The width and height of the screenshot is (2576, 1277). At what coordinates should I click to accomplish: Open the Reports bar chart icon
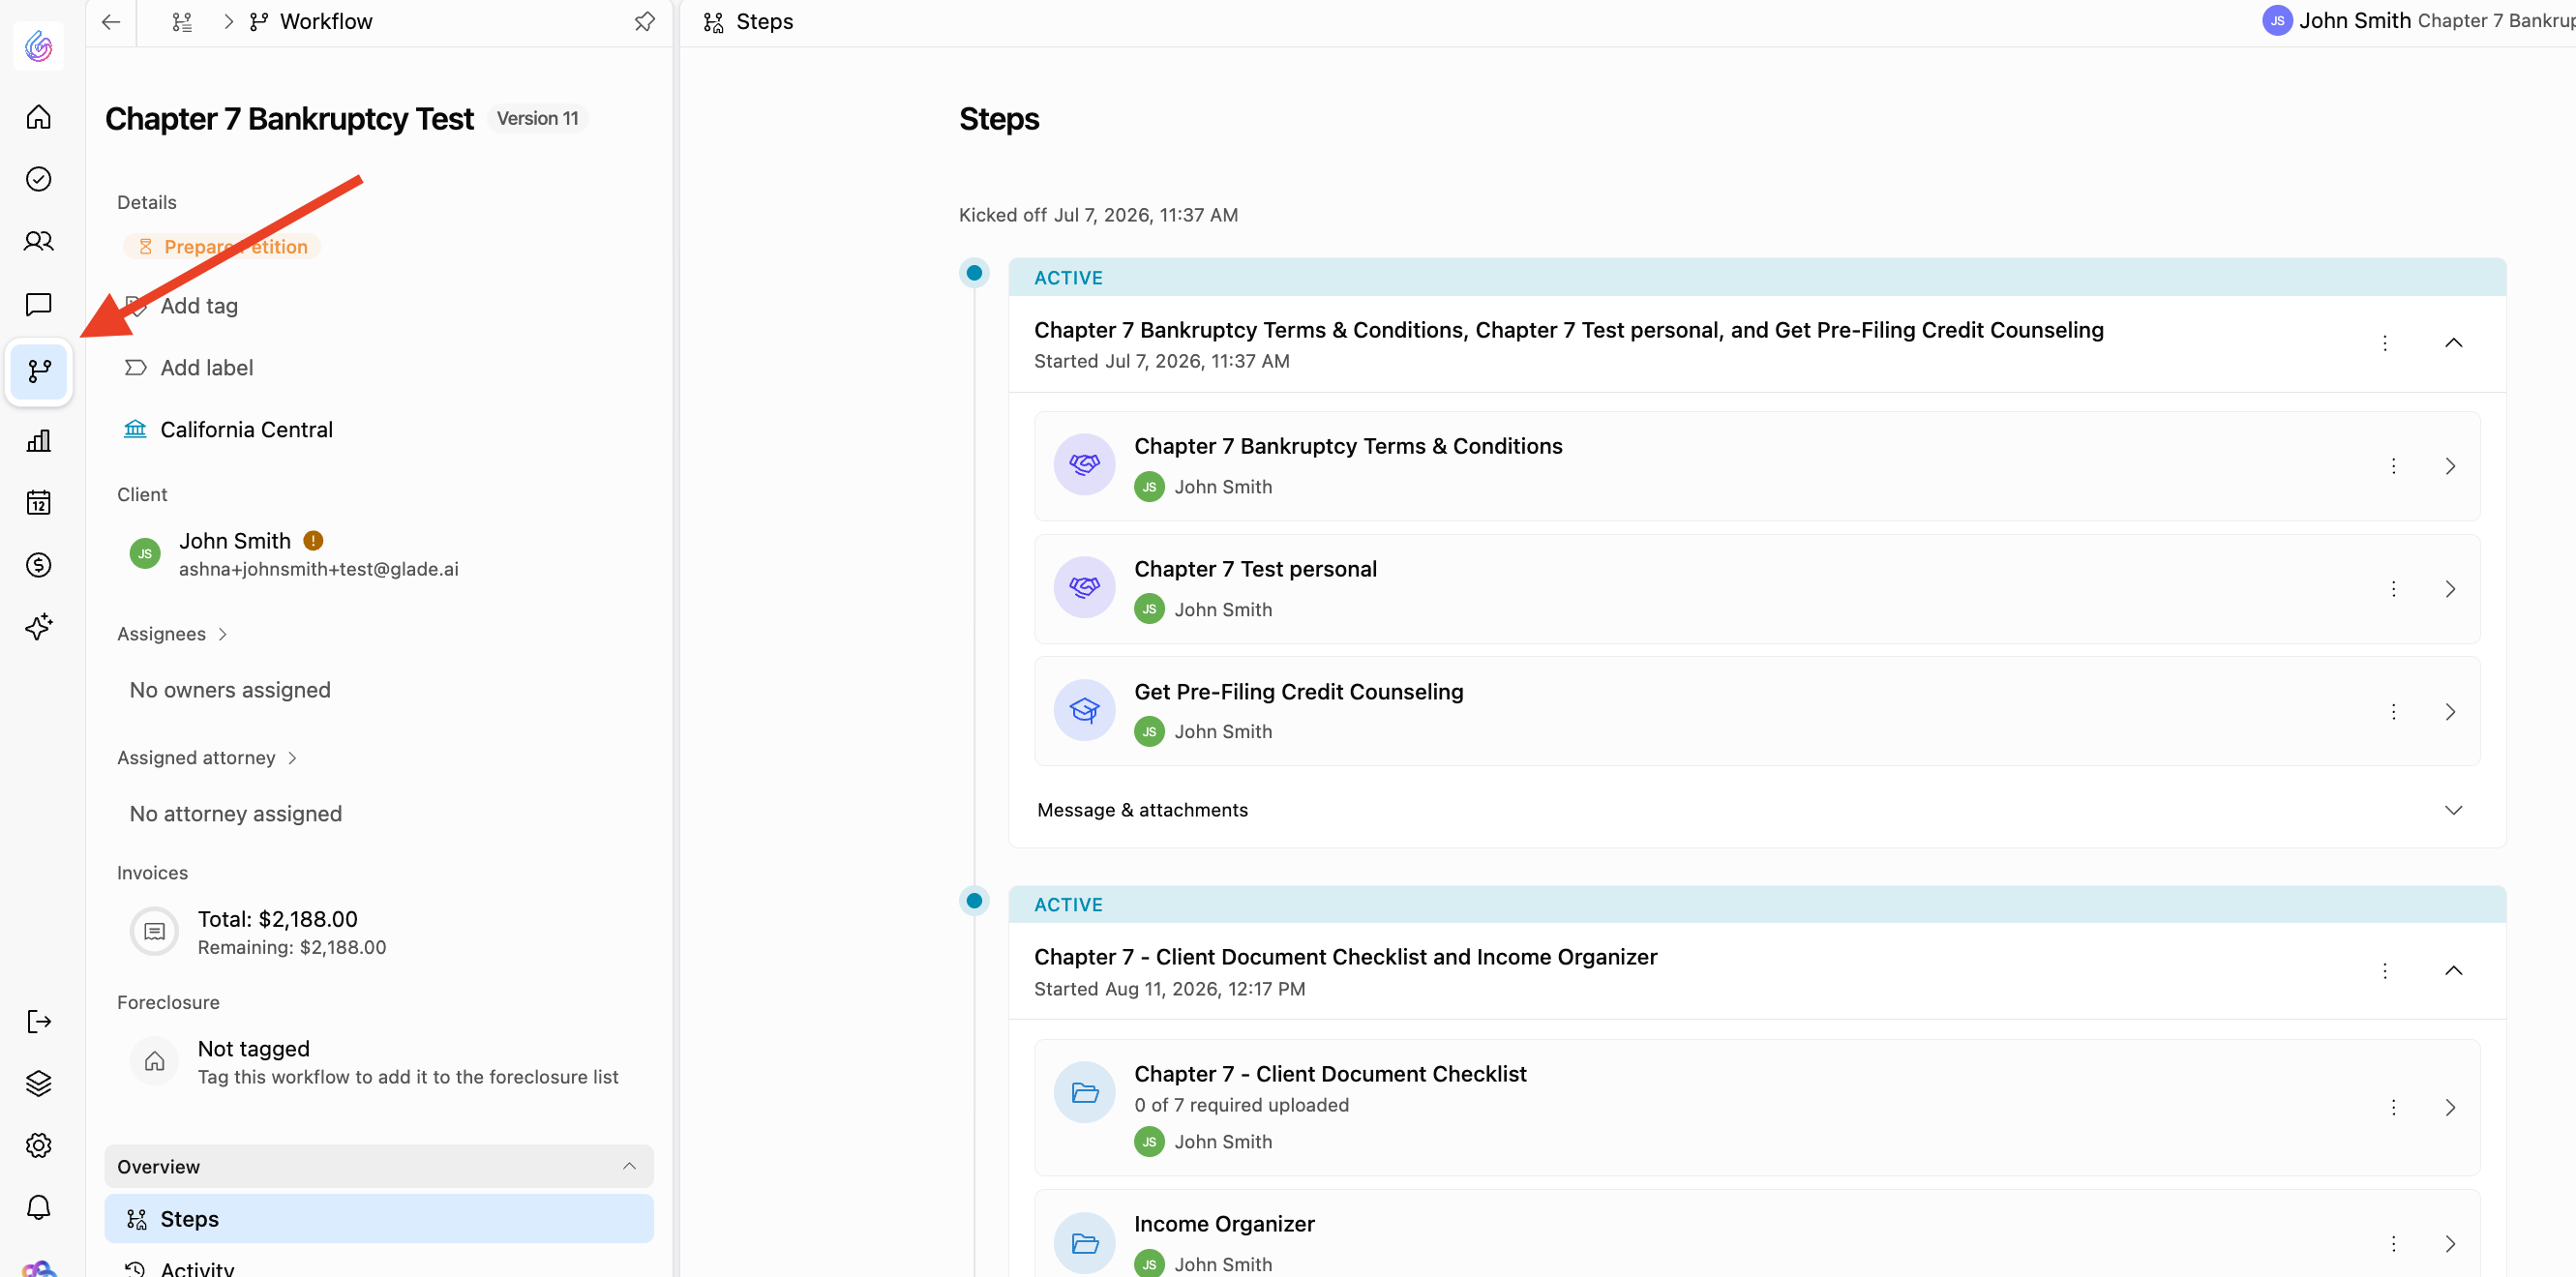38,440
